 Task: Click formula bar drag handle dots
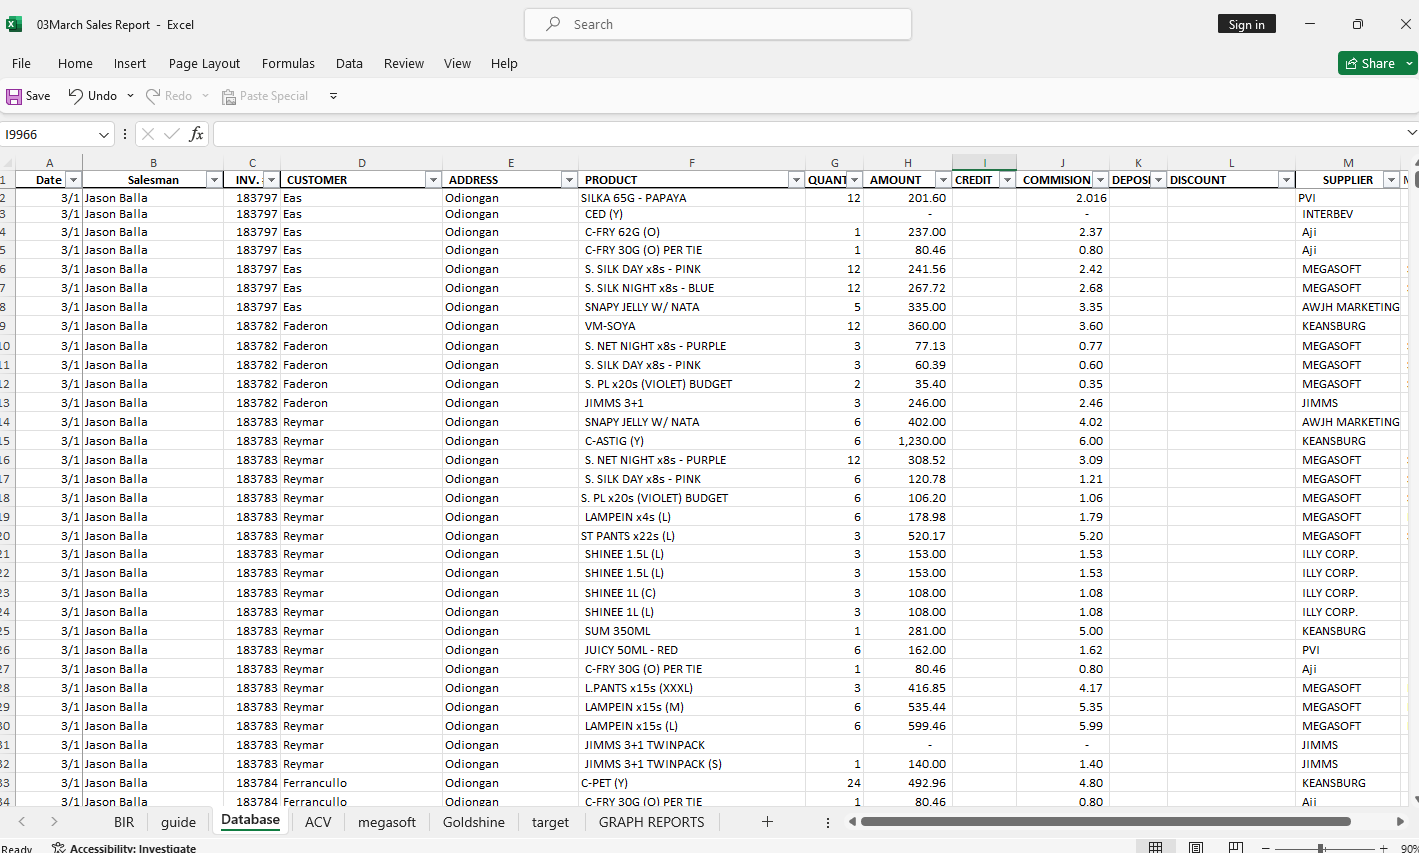coord(125,134)
